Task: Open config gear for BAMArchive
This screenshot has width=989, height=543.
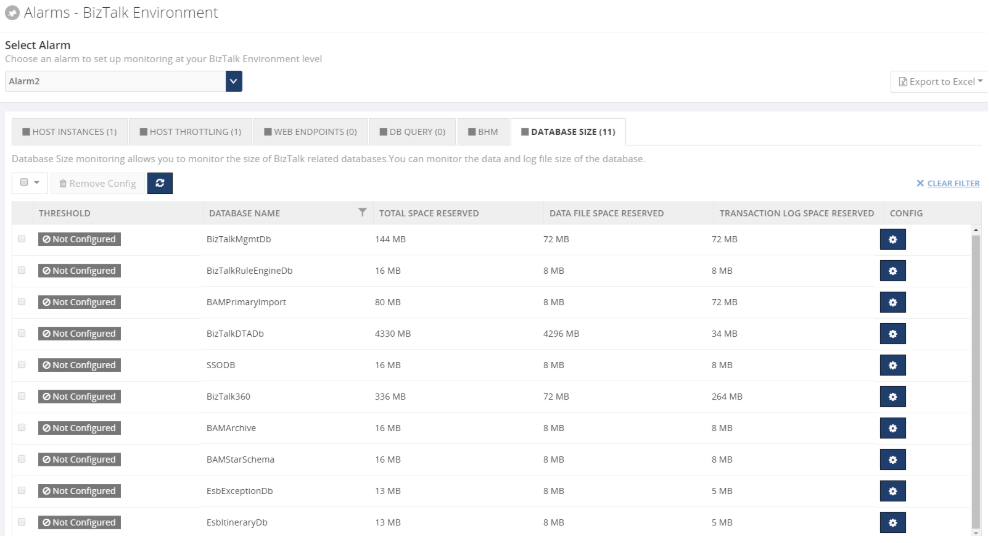Action: (892, 428)
